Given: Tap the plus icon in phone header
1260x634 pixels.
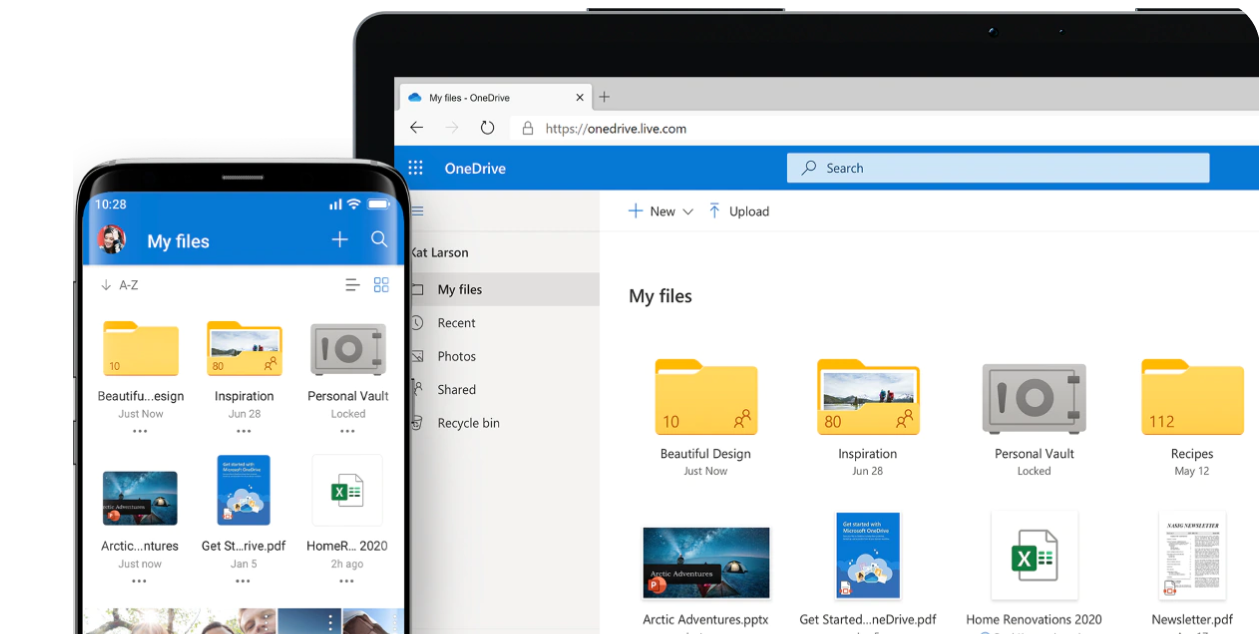Looking at the screenshot, I should 340,240.
